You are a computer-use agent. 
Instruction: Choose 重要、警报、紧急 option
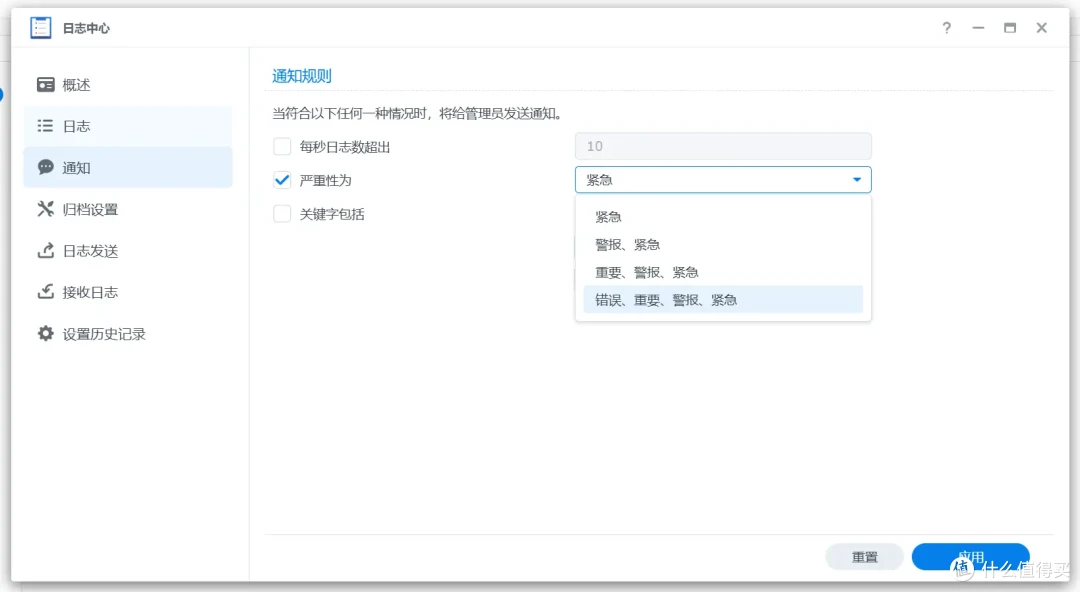(x=723, y=272)
